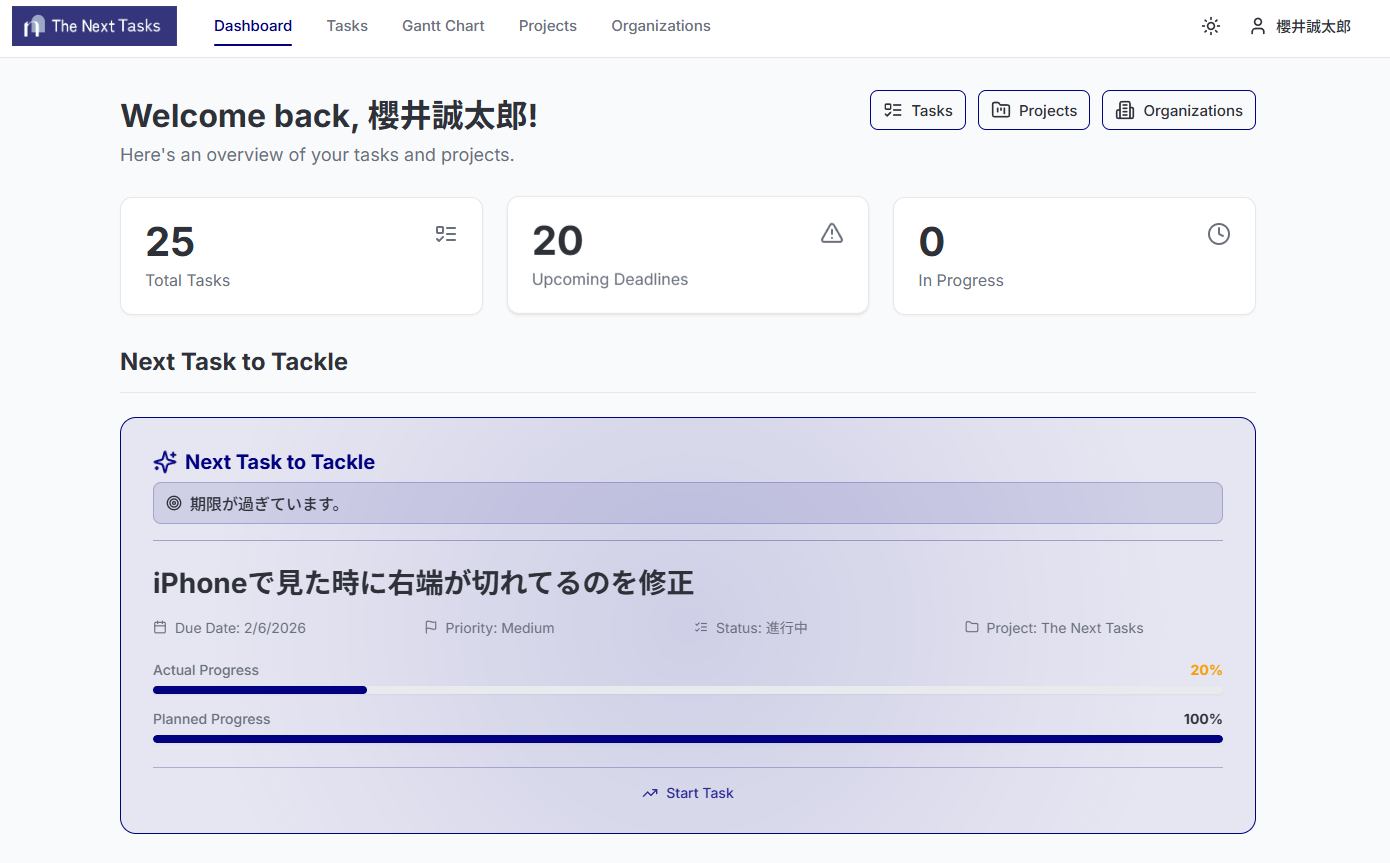Viewport: 1390px width, 863px height.
Task: Click the warning triangle on Upcoming Deadlines card
Action: (x=832, y=233)
